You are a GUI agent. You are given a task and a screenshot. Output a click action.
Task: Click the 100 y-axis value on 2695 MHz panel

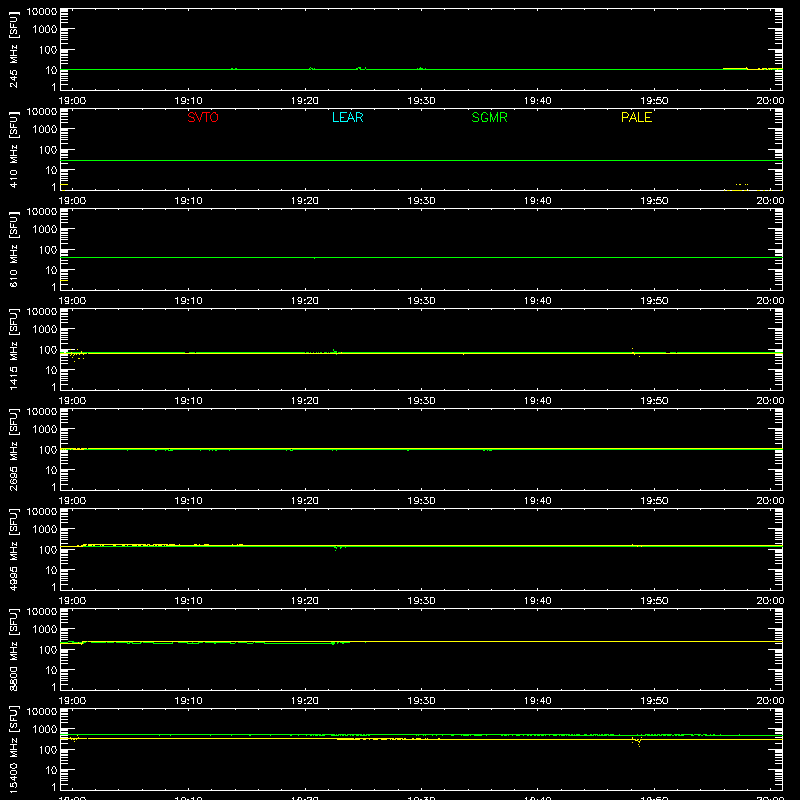point(48,449)
